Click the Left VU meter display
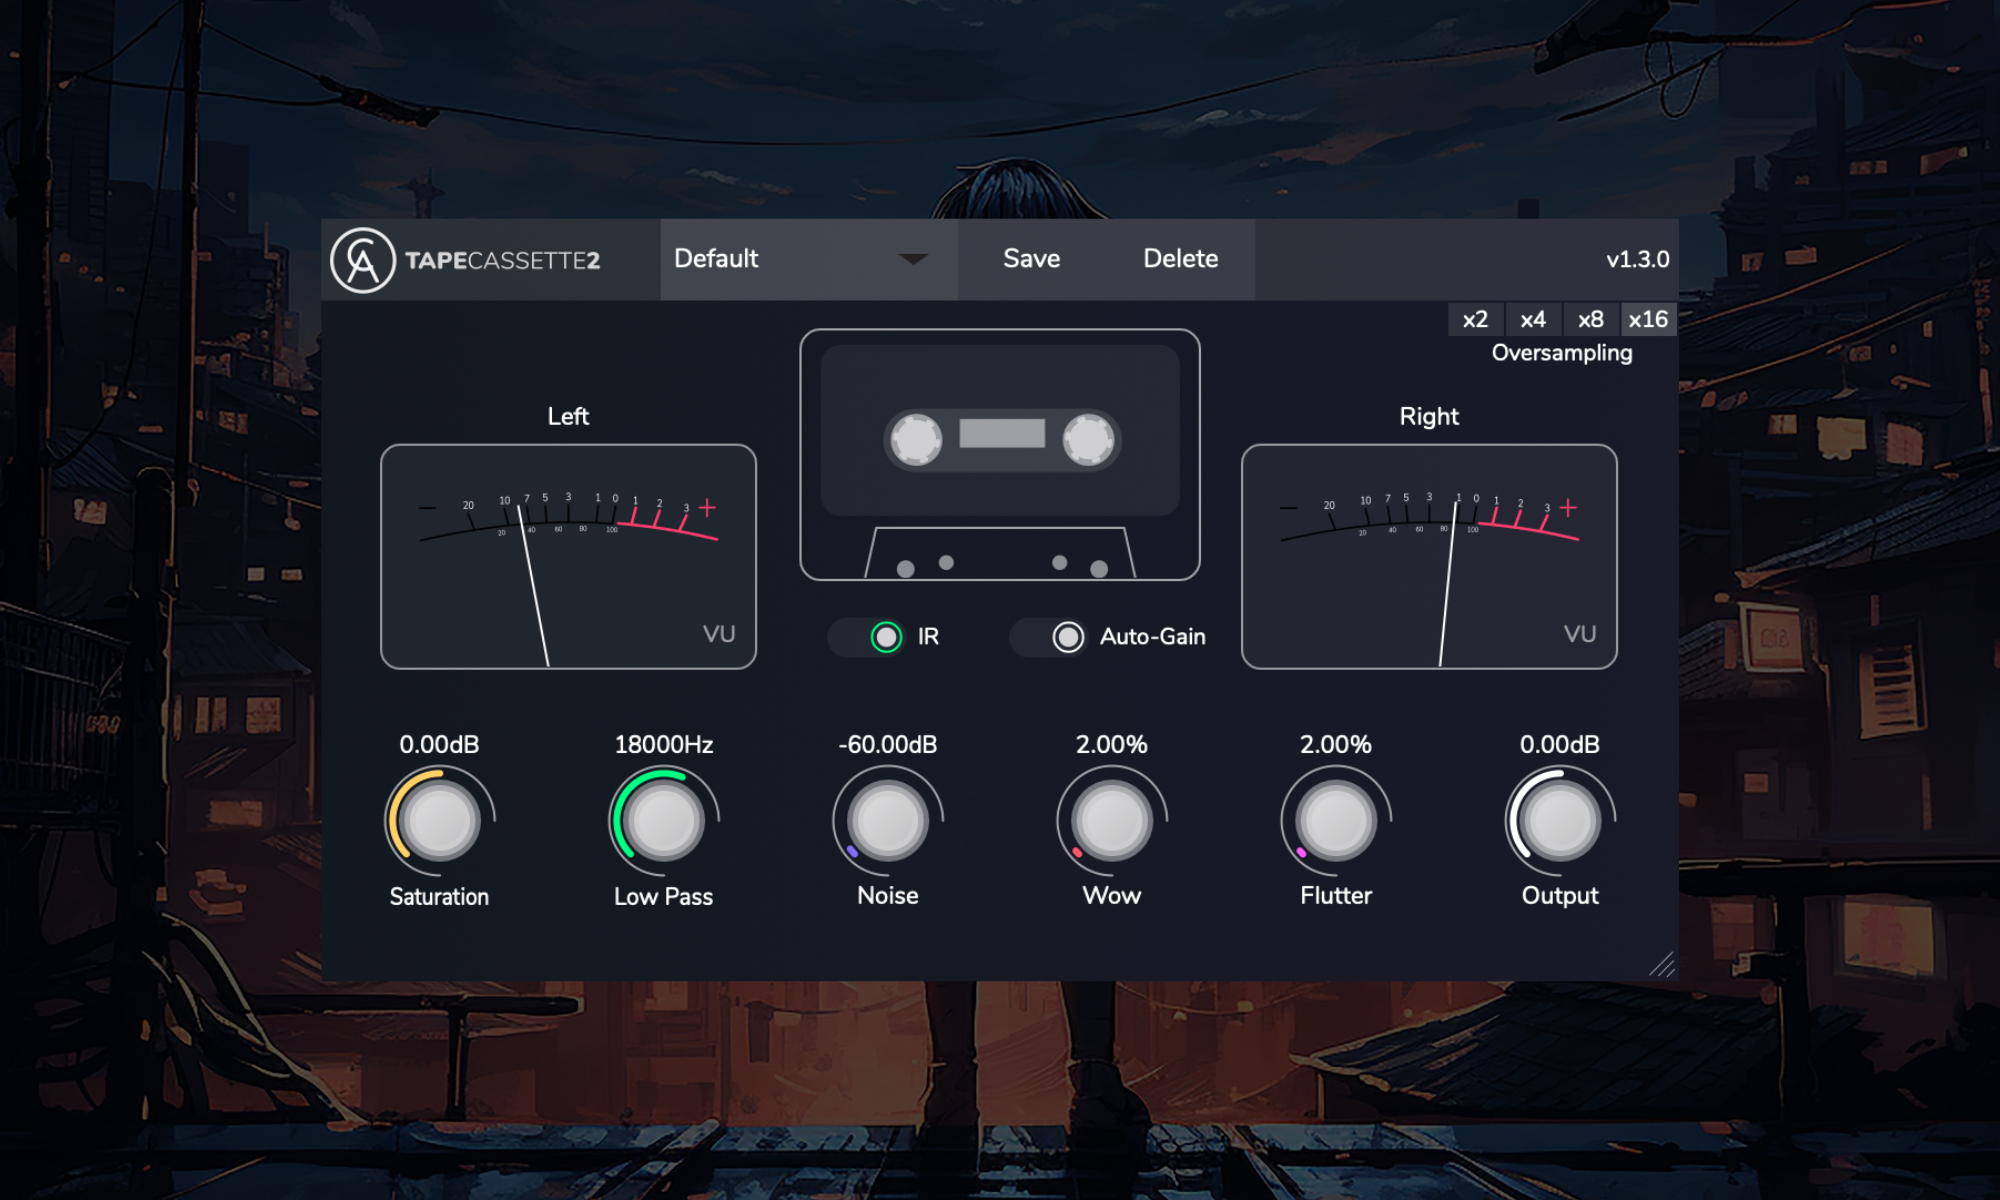This screenshot has height=1200, width=2000. click(568, 557)
